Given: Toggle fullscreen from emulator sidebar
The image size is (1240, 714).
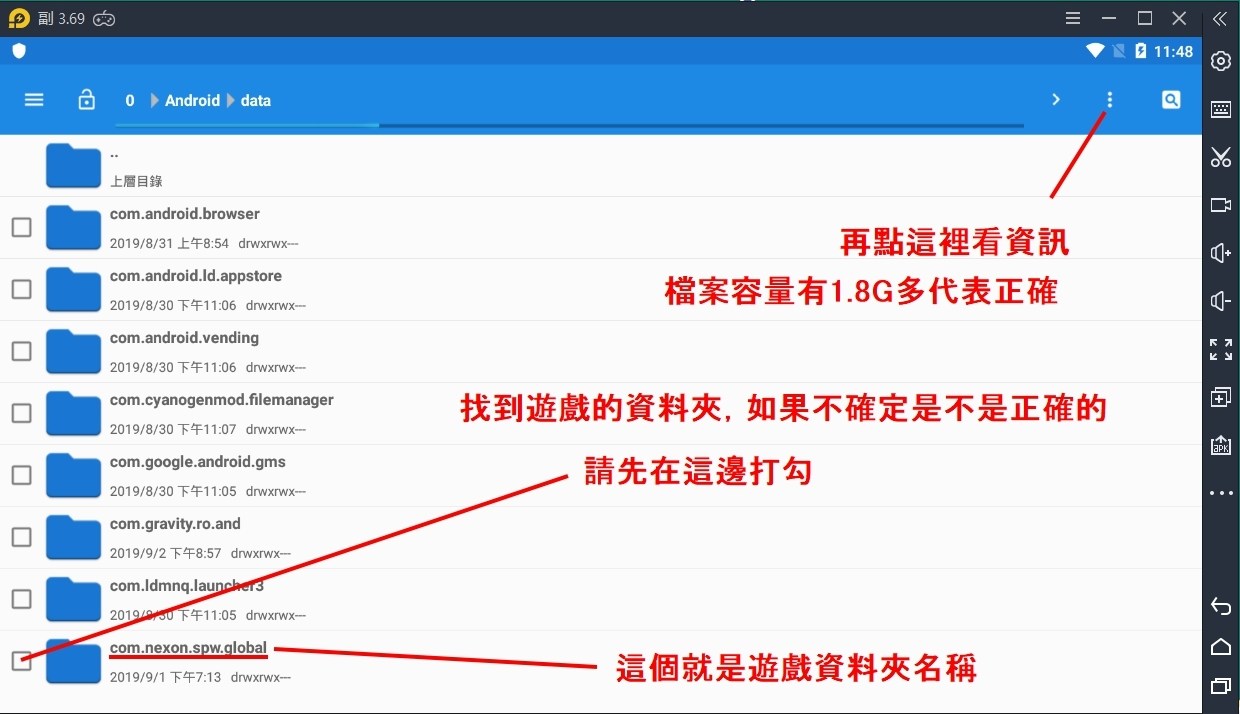Looking at the screenshot, I should (1221, 349).
